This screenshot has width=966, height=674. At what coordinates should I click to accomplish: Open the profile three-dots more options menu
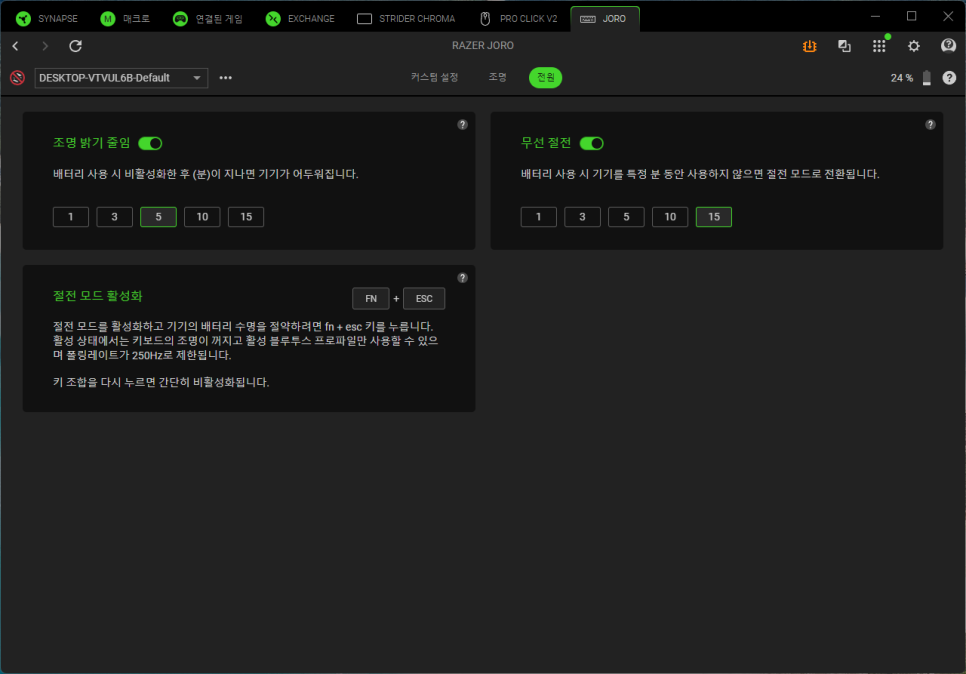pos(225,78)
